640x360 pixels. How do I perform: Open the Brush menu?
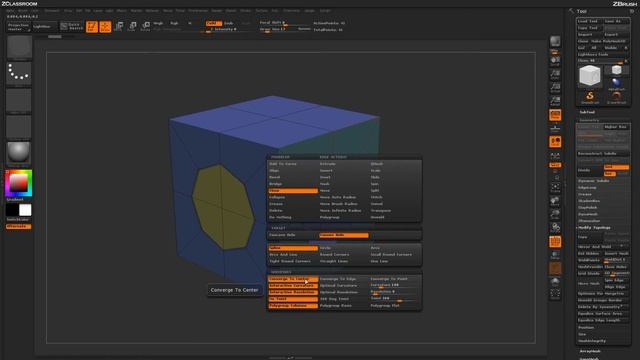[23, 11]
